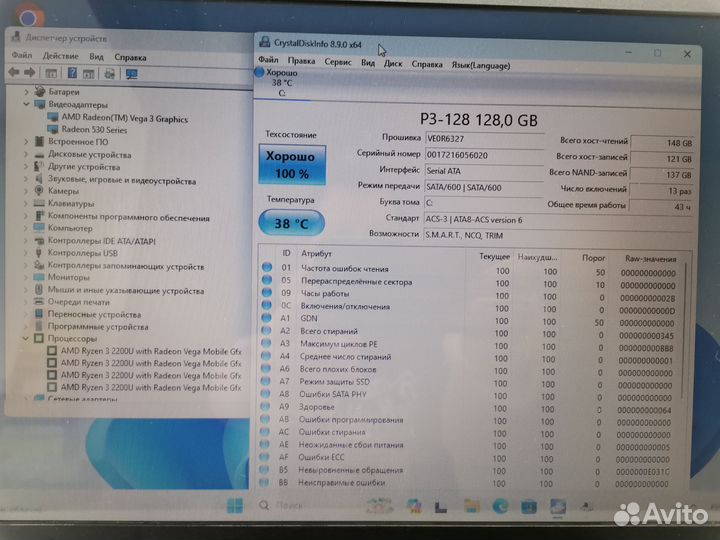
Task: Select the Очереди печати tree item
Action: tap(79, 302)
